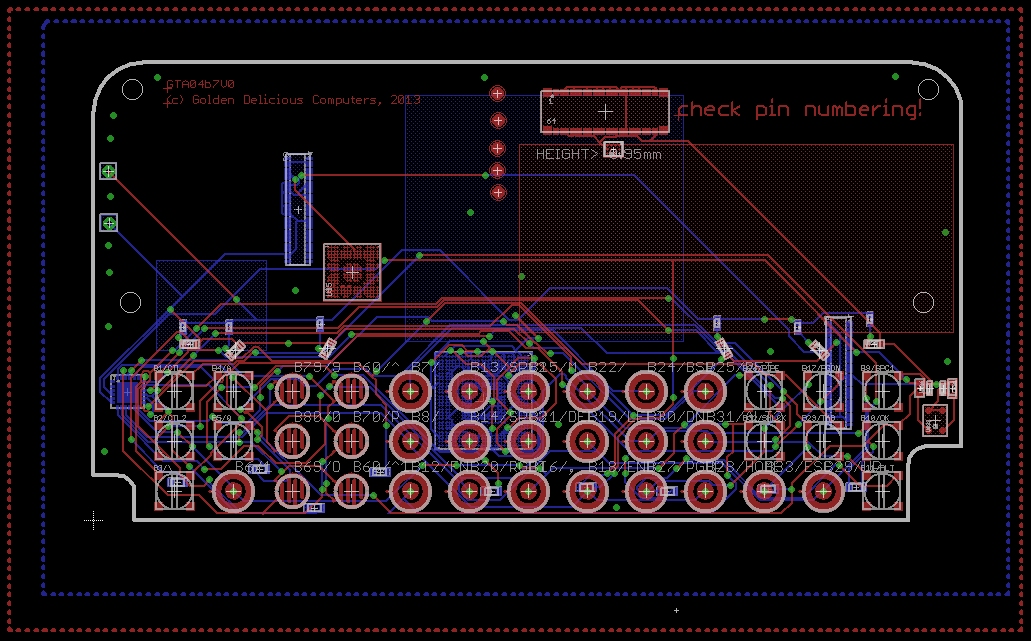Select the mounting hole at the left middle edge
The height and width of the screenshot is (641, 1031).
130,301
